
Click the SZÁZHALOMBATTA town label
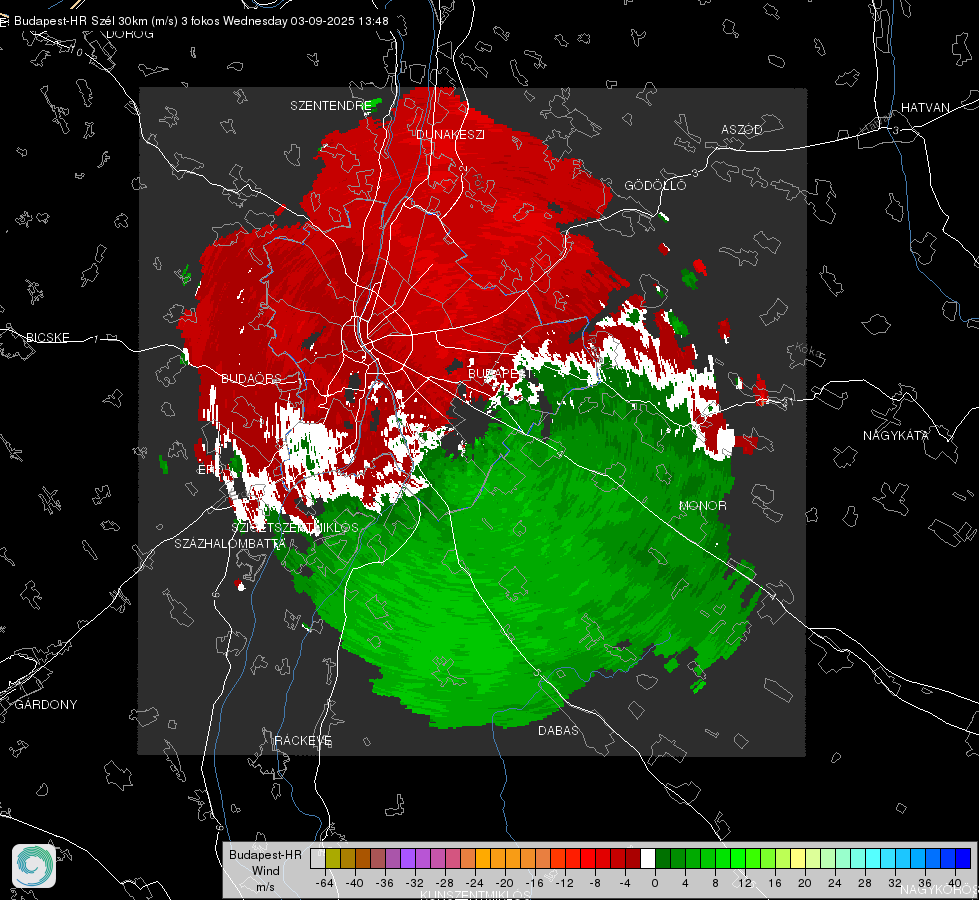tap(230, 543)
